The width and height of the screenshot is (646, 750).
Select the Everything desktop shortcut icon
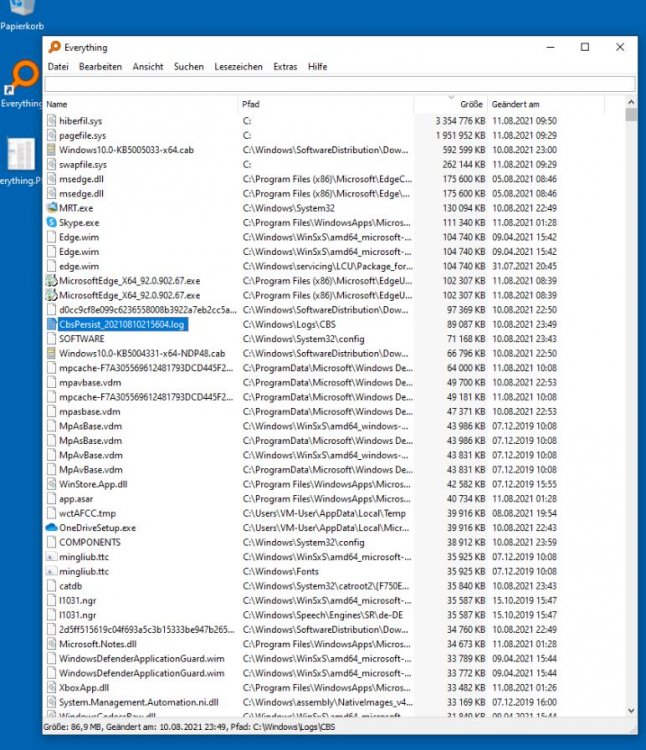pos(22,85)
